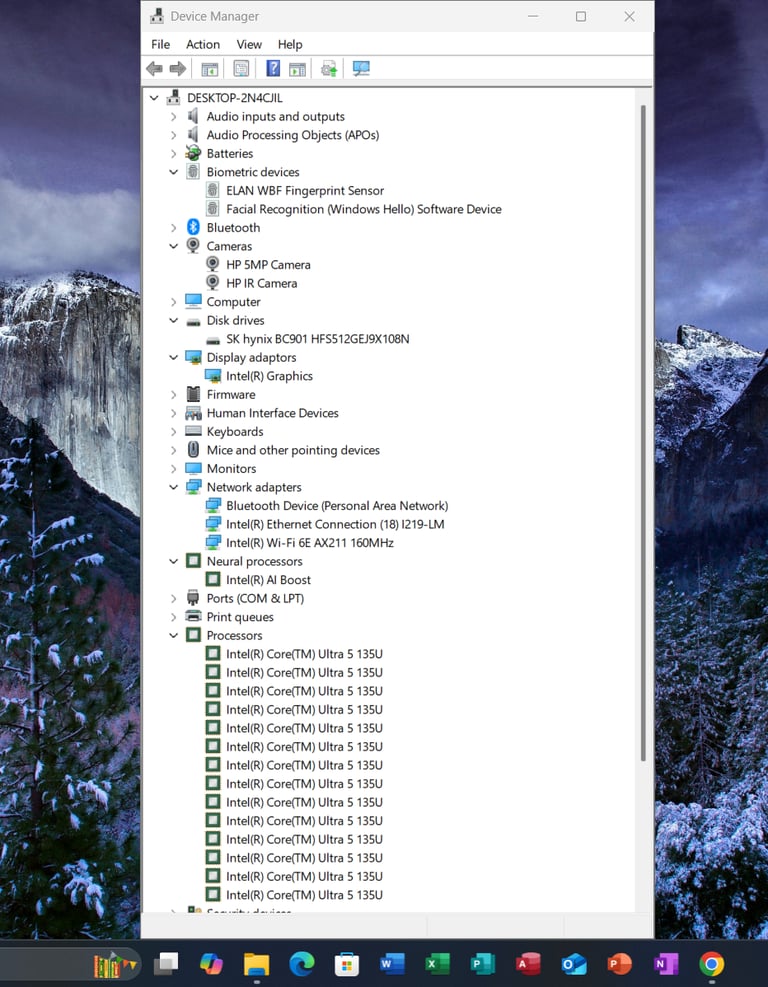This screenshot has height=987, width=768.
Task: Open Excel from the taskbar
Action: click(x=437, y=964)
